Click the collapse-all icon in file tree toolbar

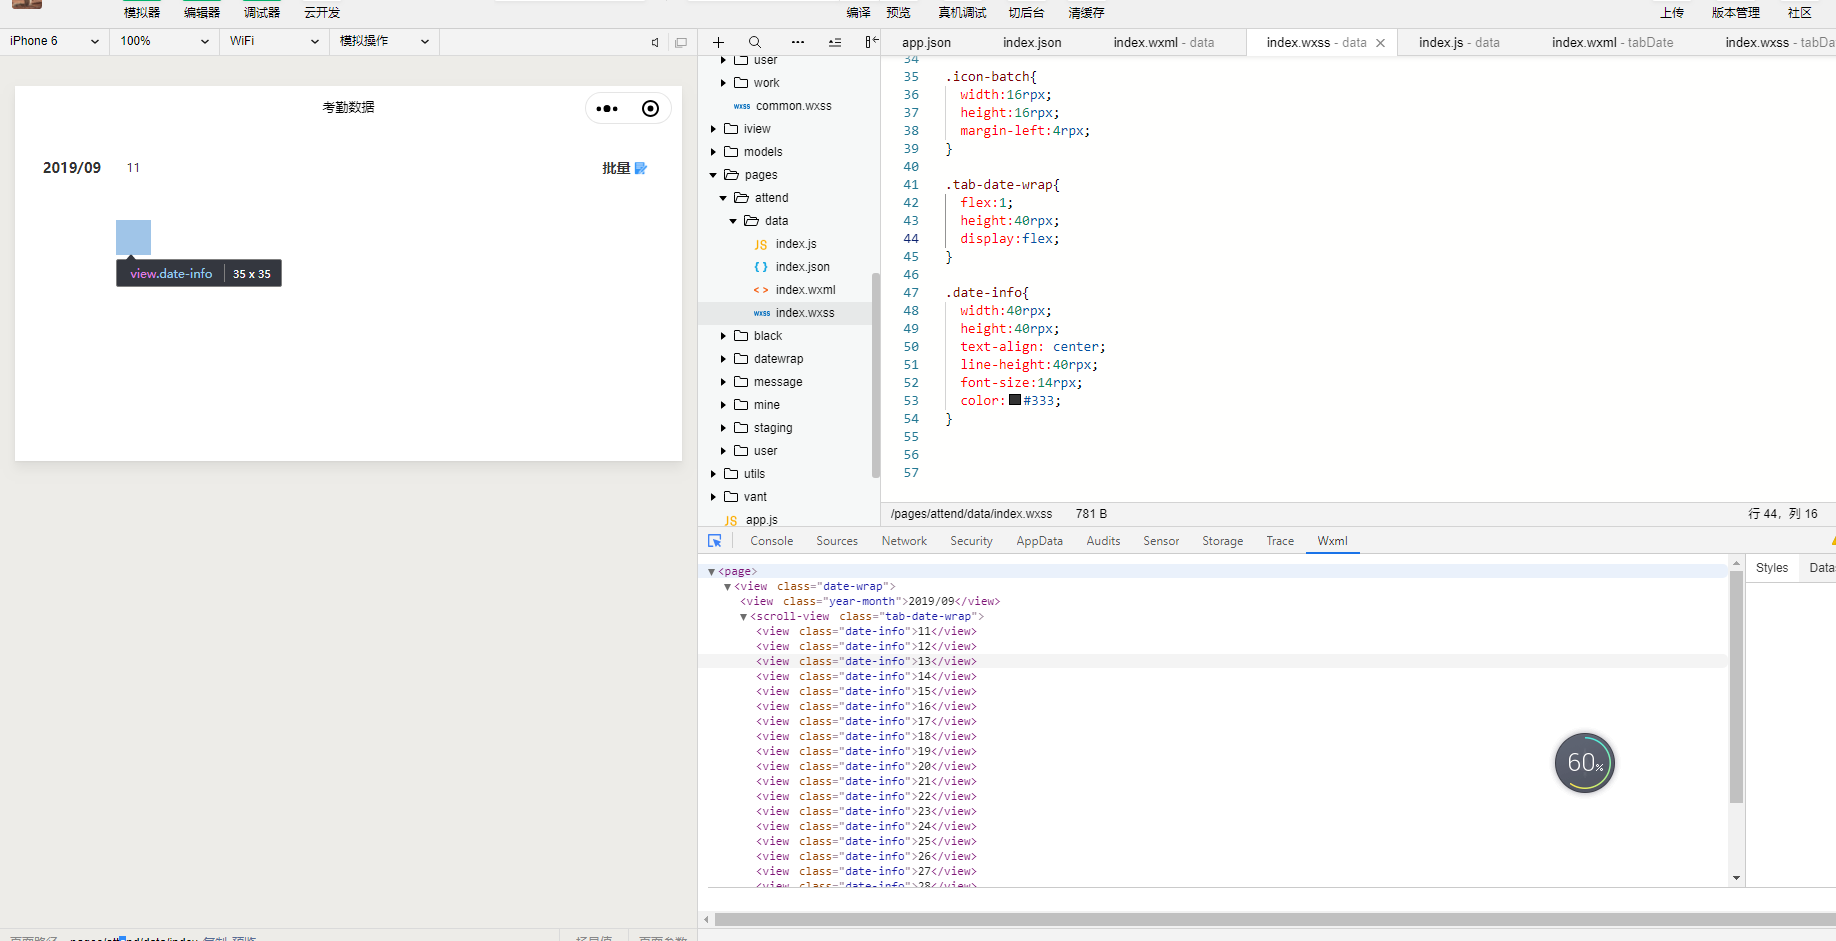pyautogui.click(x=835, y=42)
